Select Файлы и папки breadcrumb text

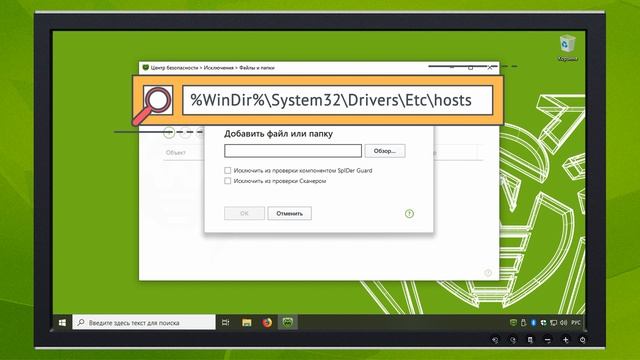point(256,68)
